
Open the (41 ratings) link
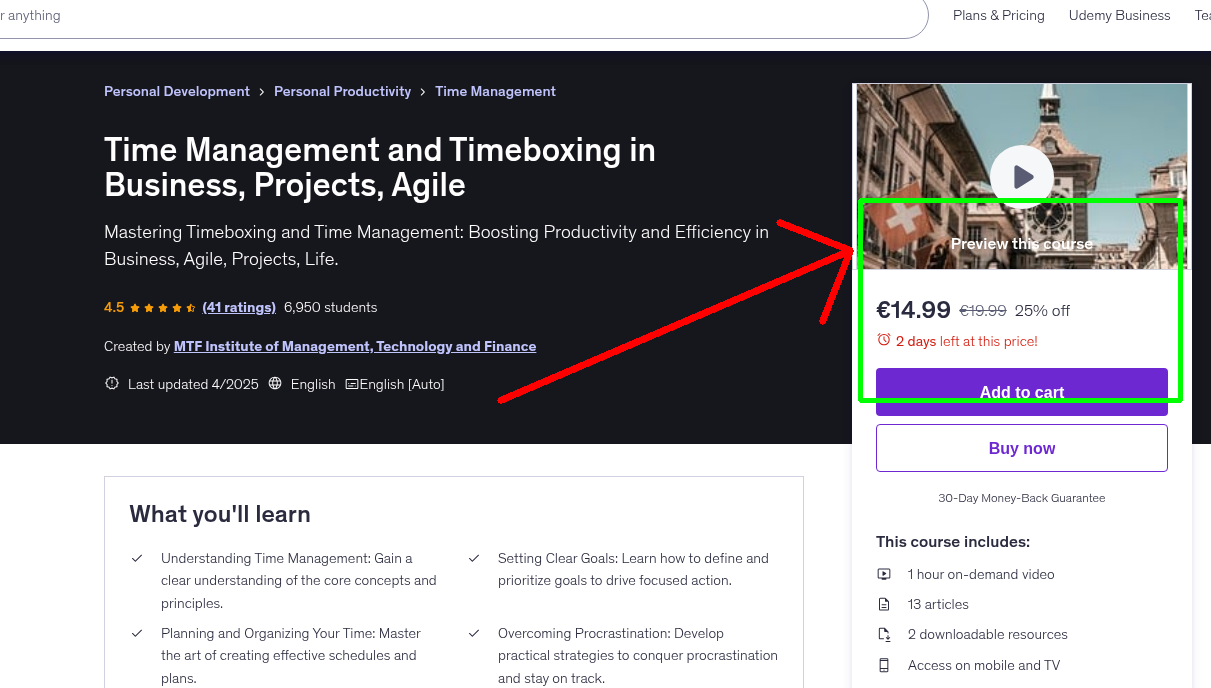coord(239,307)
